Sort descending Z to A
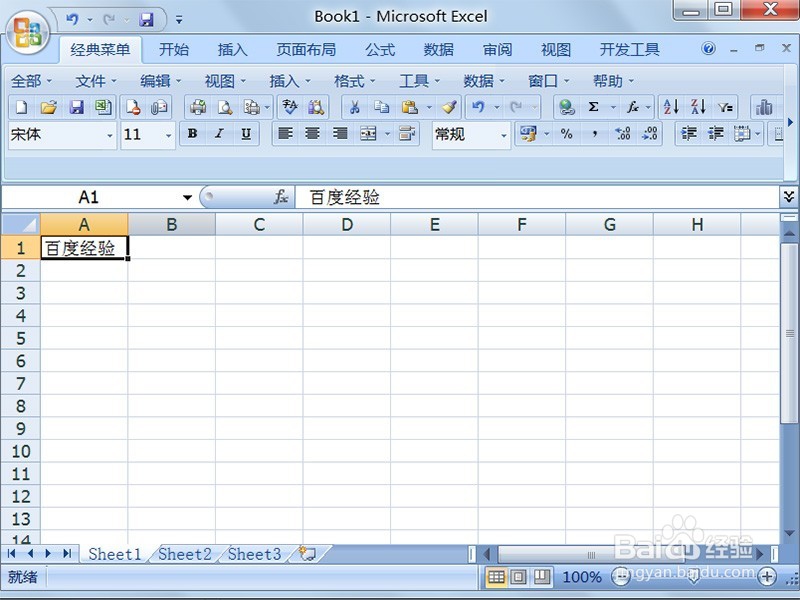The image size is (800, 600). click(x=698, y=107)
